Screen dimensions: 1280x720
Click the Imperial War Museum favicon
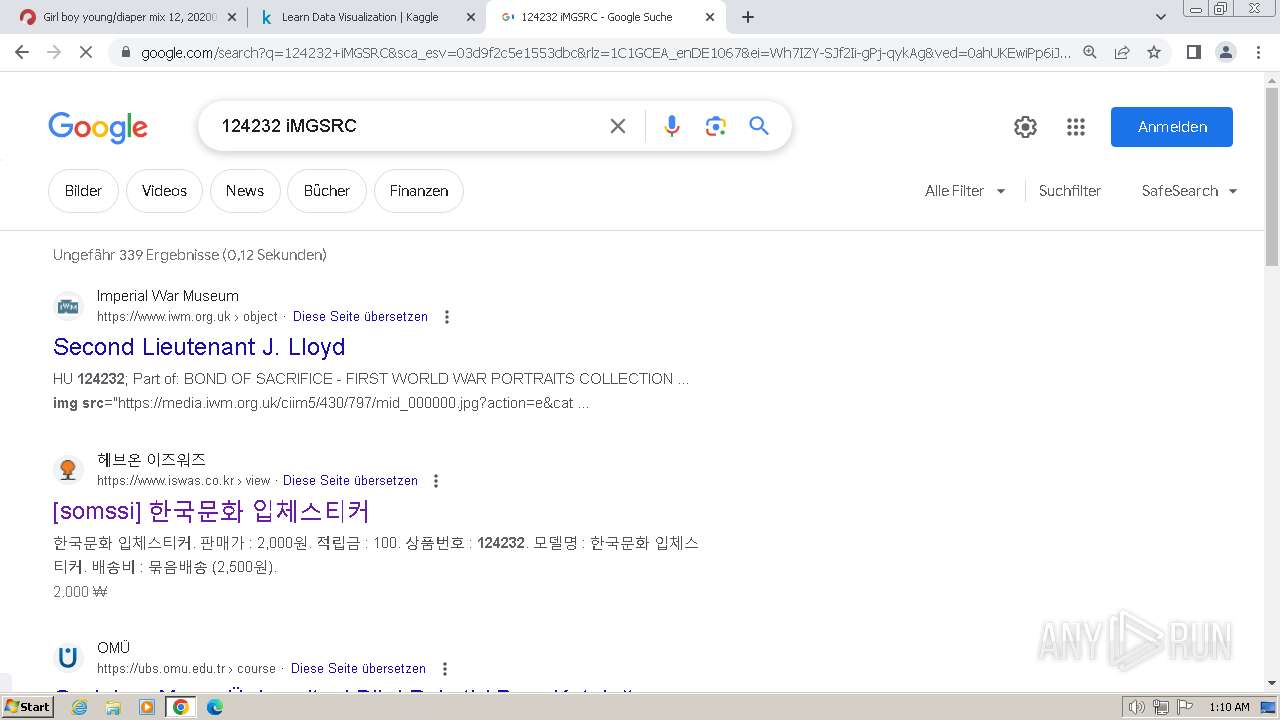point(68,307)
